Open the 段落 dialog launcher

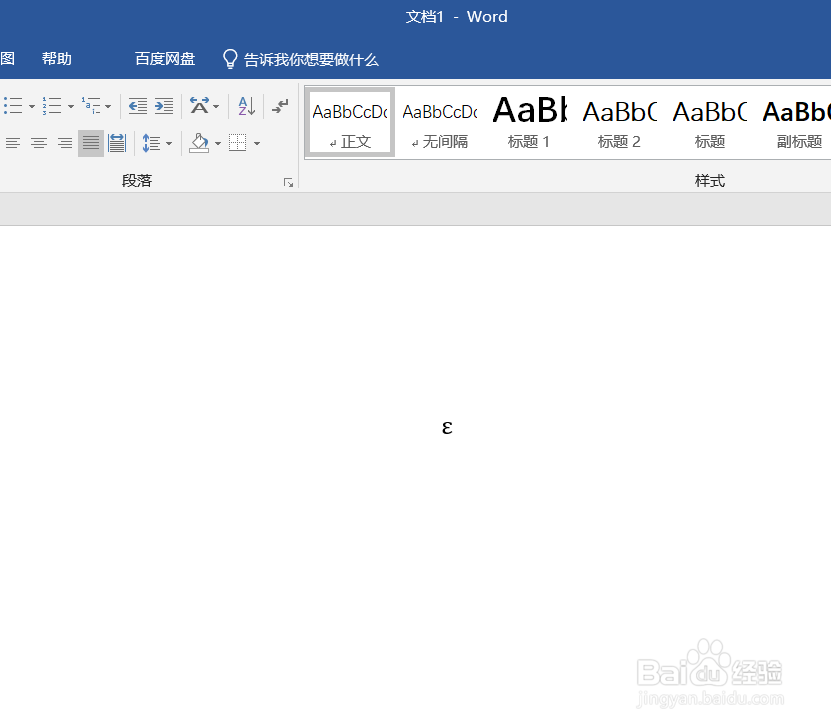click(289, 181)
